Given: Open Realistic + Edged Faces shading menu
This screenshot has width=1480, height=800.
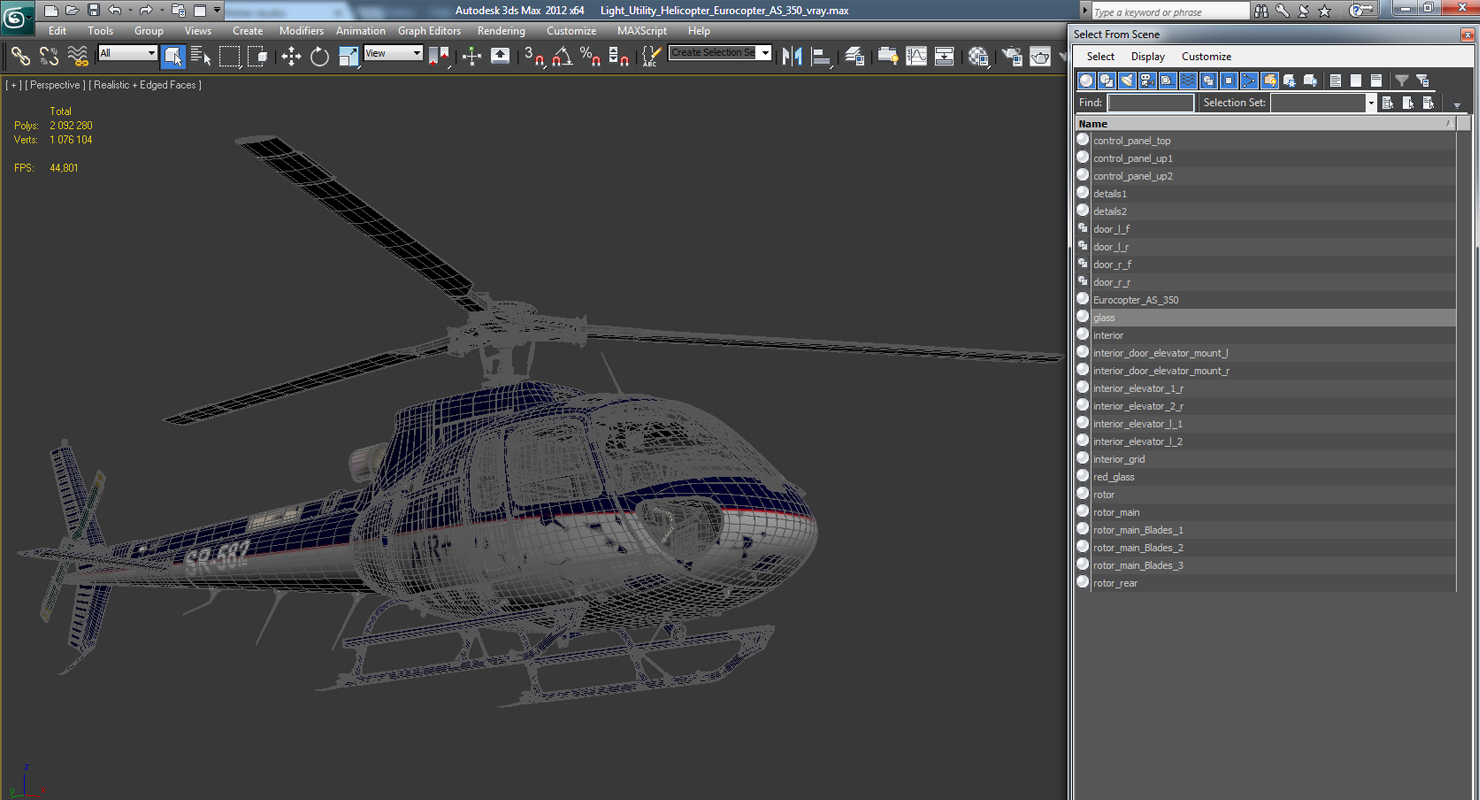Looking at the screenshot, I should point(146,85).
